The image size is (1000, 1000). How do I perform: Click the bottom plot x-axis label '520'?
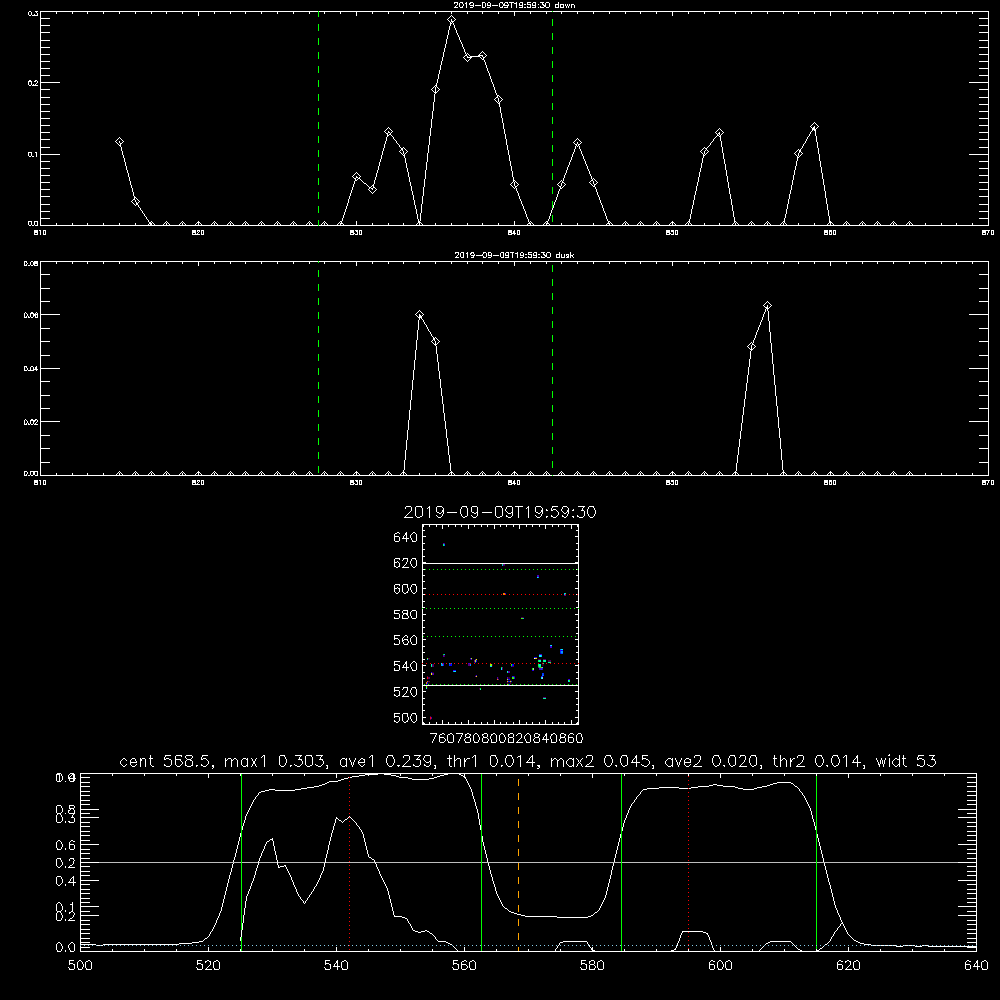point(209,966)
